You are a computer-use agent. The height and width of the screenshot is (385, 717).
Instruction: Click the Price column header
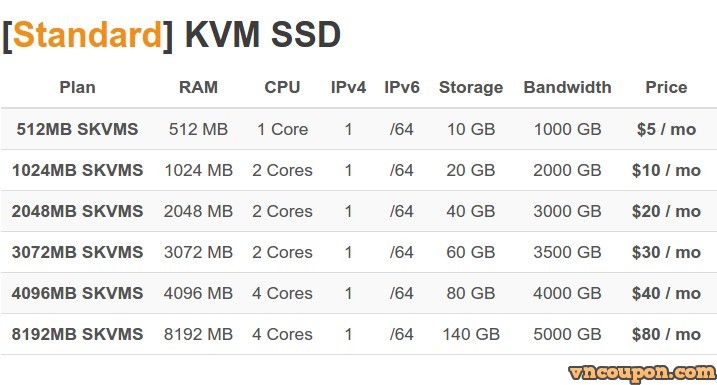coord(666,87)
